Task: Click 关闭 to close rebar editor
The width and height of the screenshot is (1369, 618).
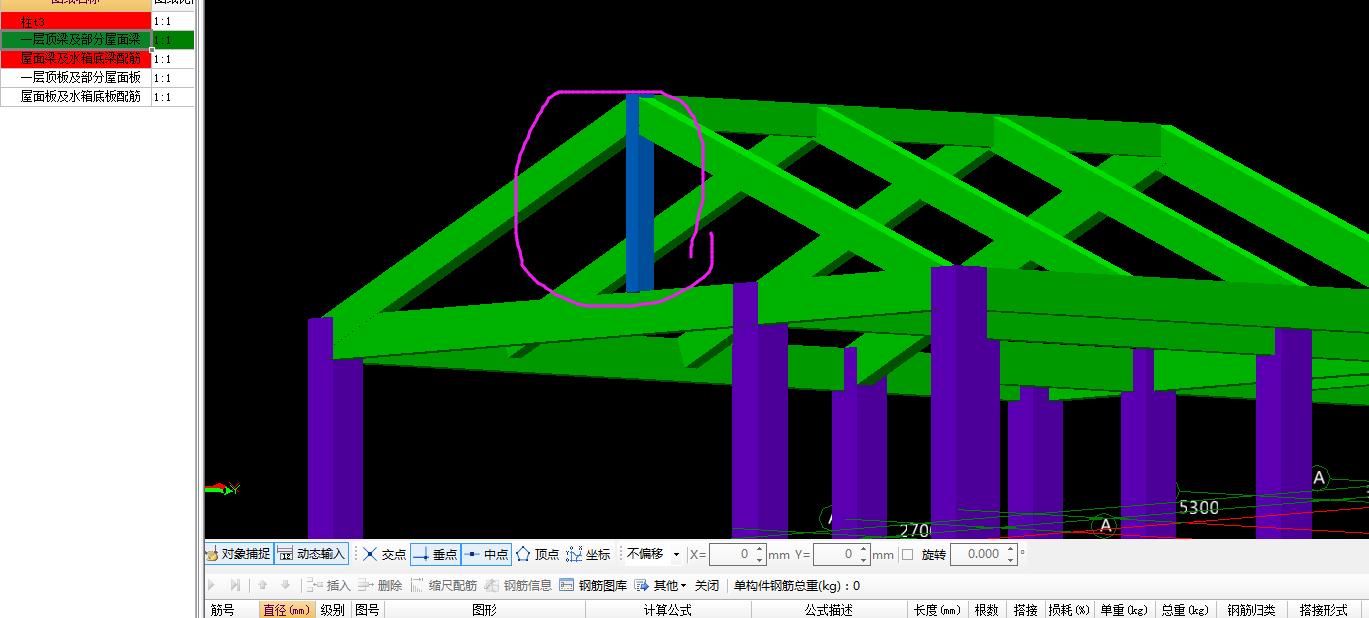Action: tap(707, 586)
